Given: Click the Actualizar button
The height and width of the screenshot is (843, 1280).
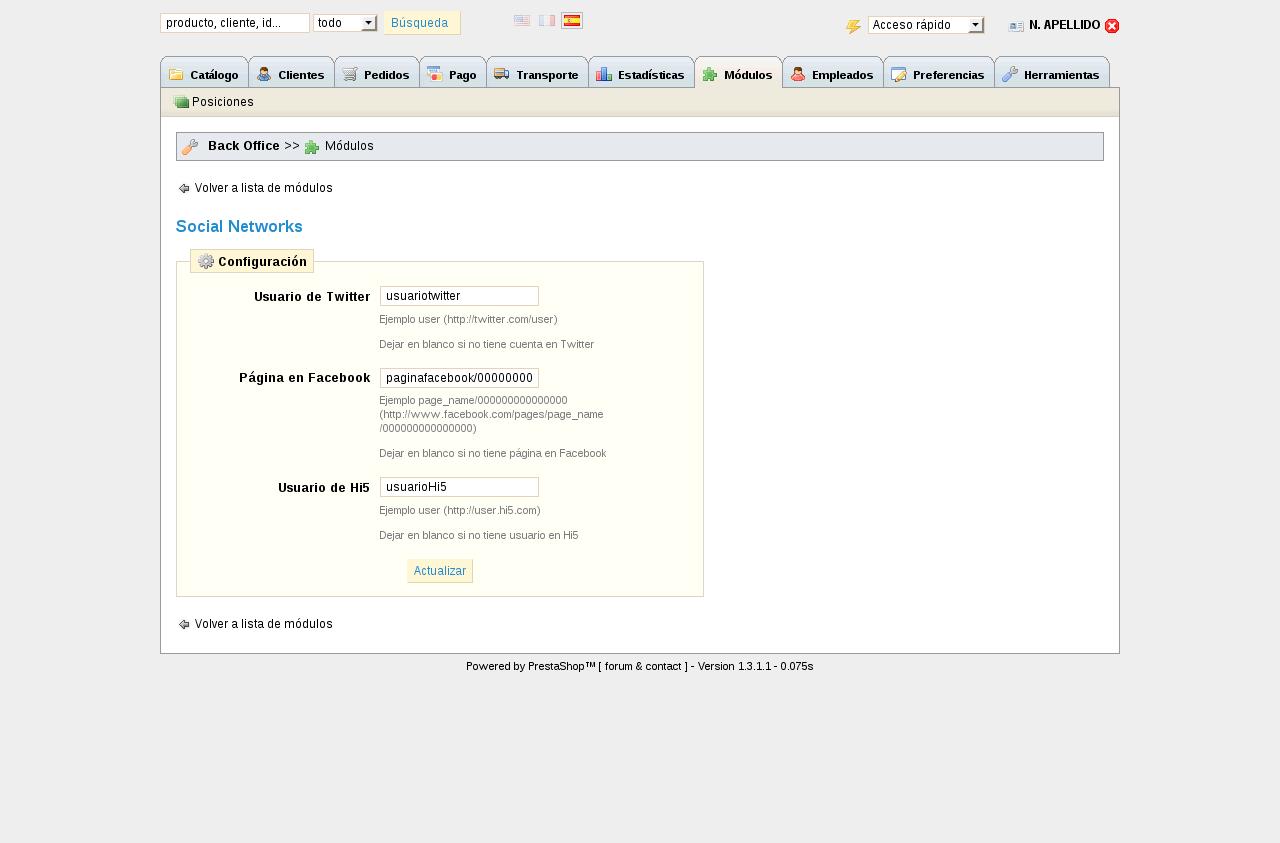Looking at the screenshot, I should pos(440,571).
